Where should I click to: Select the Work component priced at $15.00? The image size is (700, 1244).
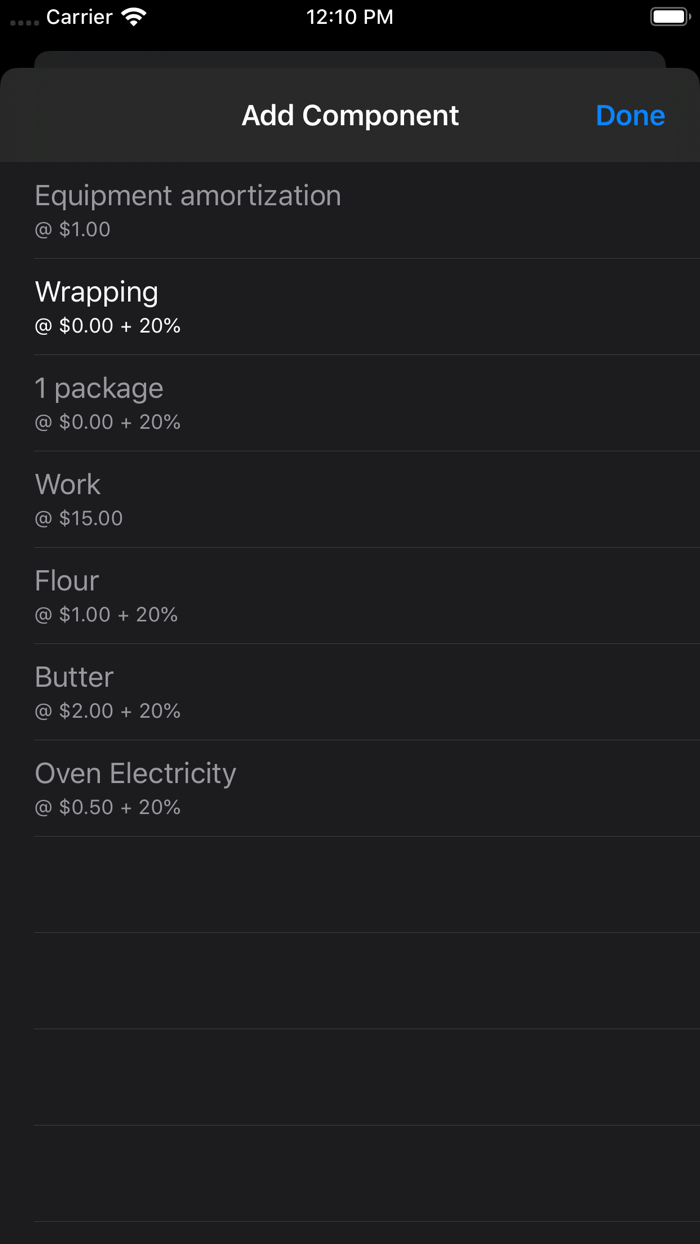(68, 485)
